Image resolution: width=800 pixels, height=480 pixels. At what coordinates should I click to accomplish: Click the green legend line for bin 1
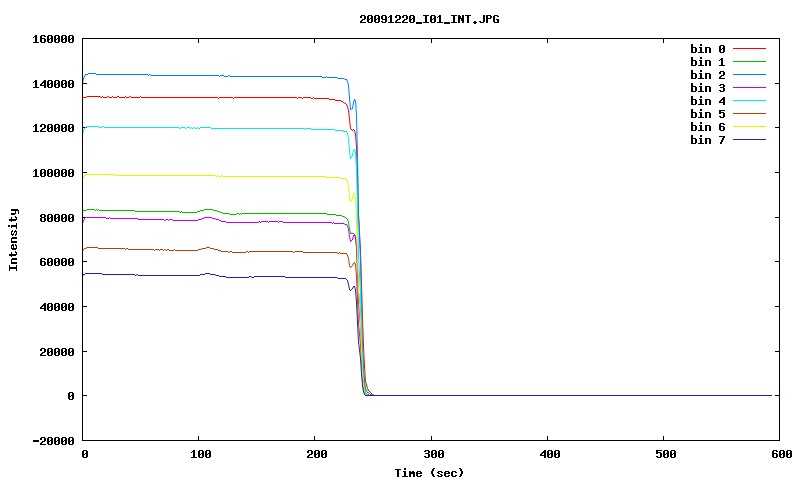coord(749,61)
